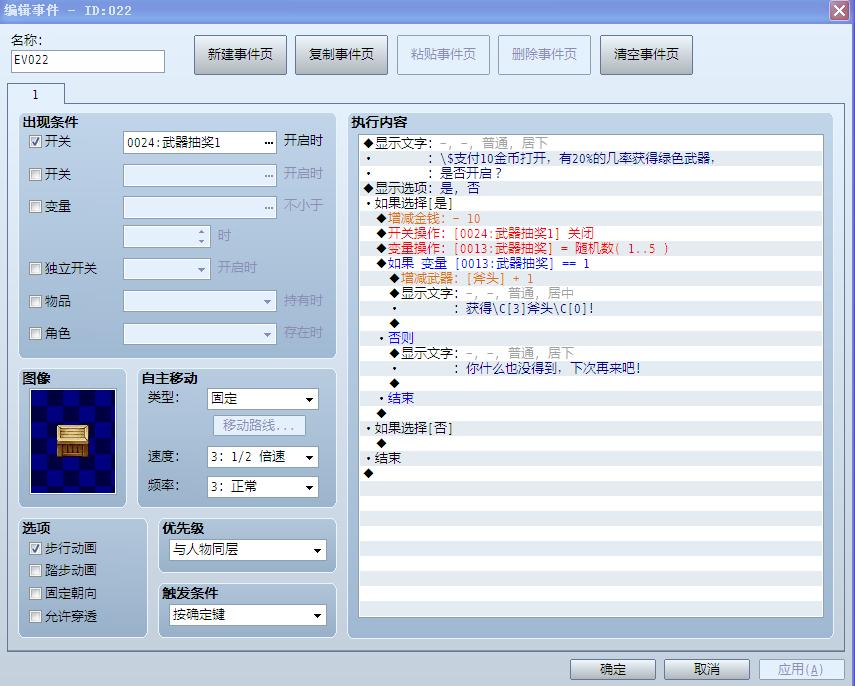Enable the 允许穿透 option checkbox
Image resolution: width=855 pixels, height=686 pixels.
point(35,617)
